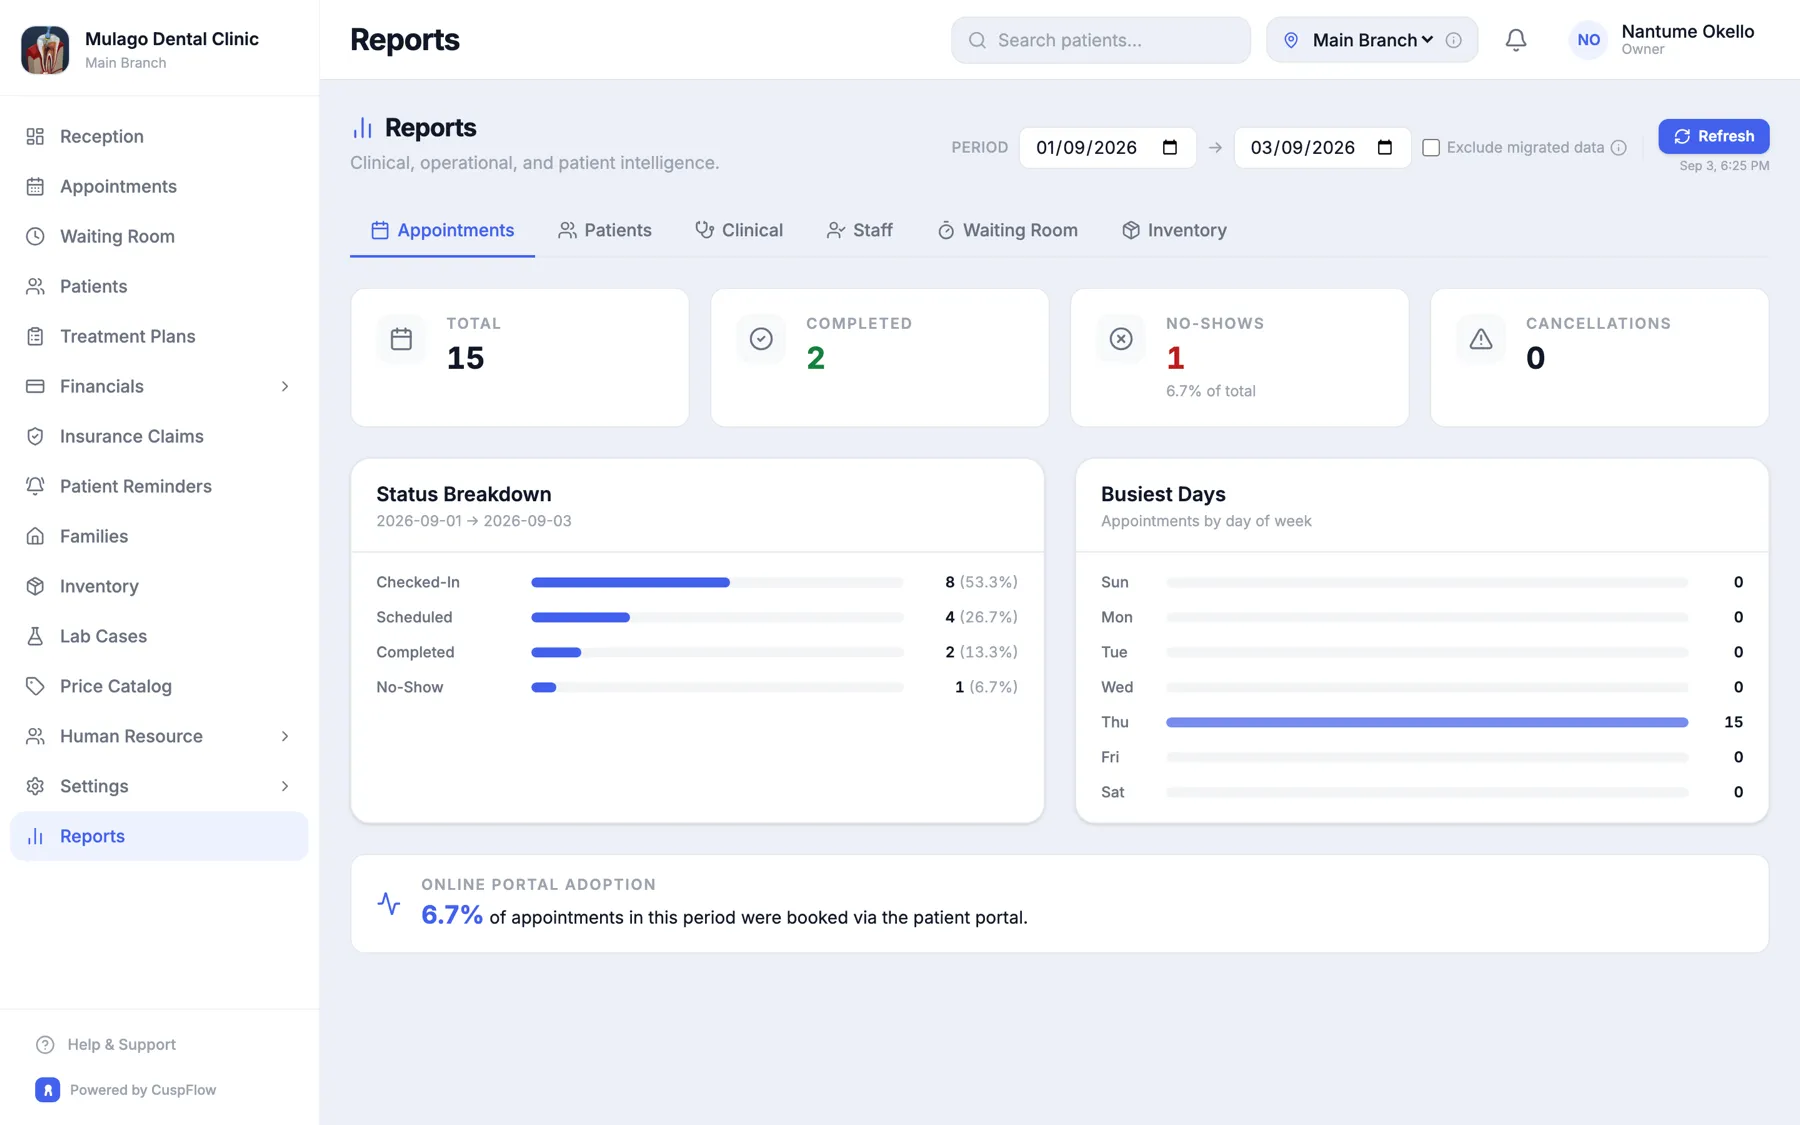Select the Waiting Room report tab

point(1007,230)
